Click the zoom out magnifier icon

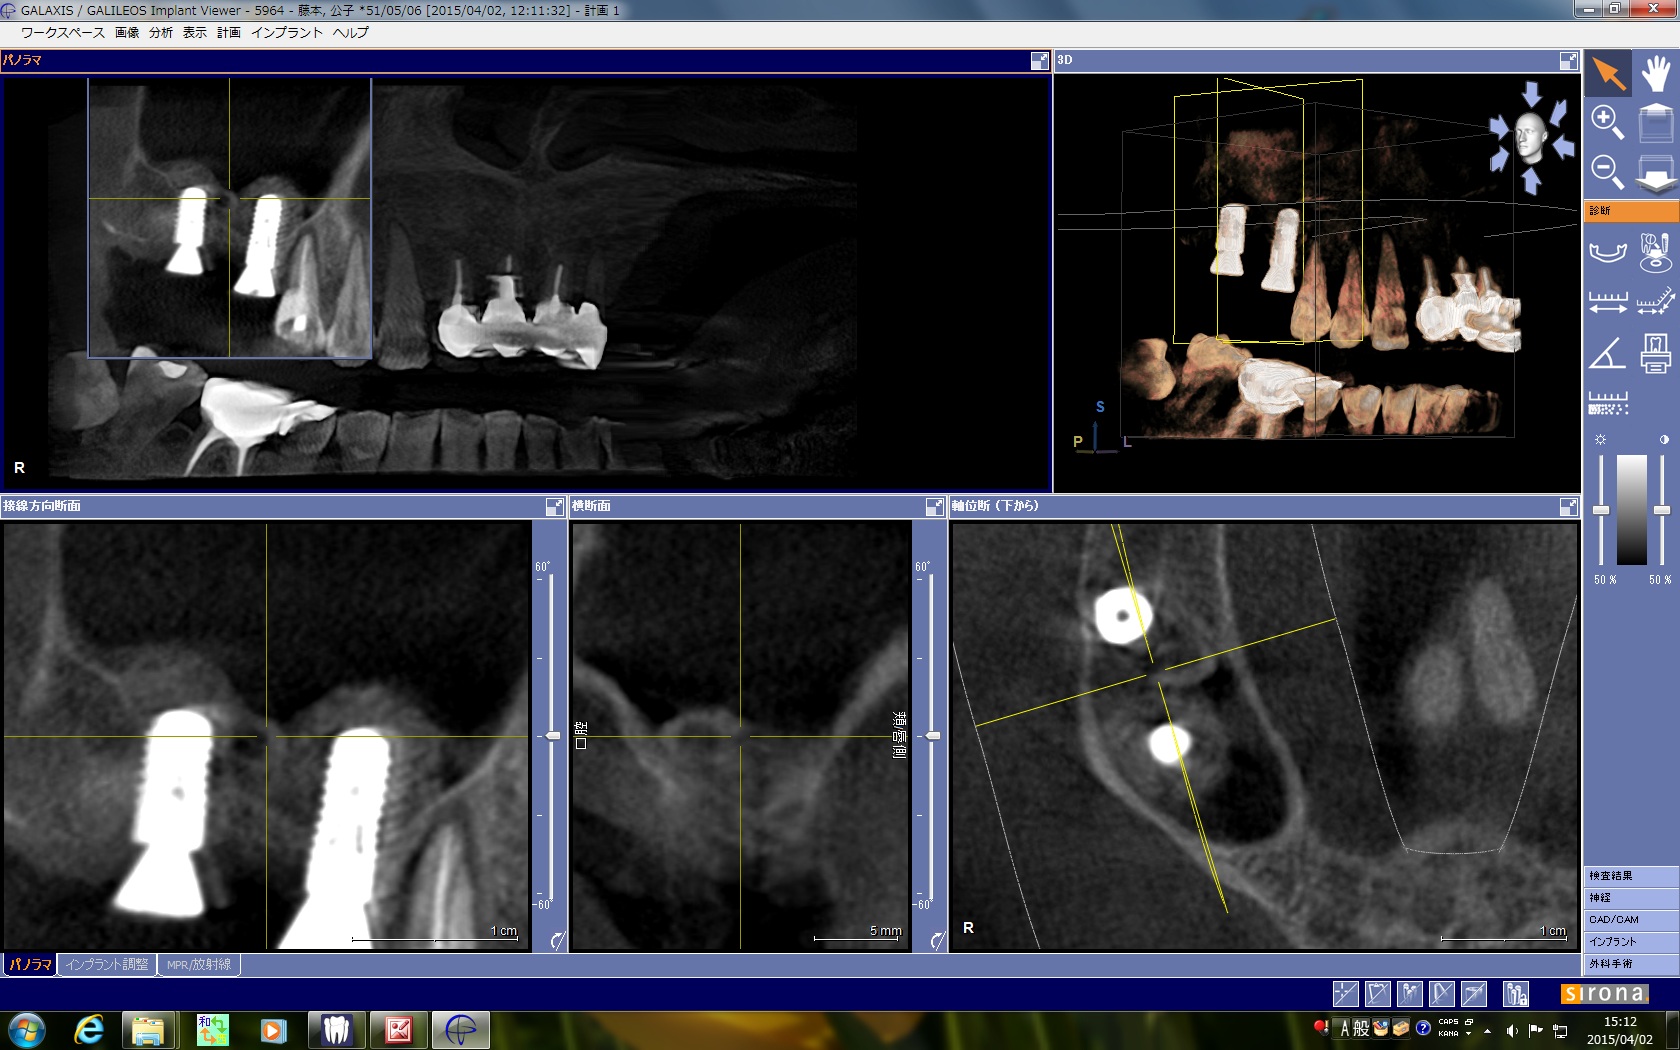point(1607,172)
